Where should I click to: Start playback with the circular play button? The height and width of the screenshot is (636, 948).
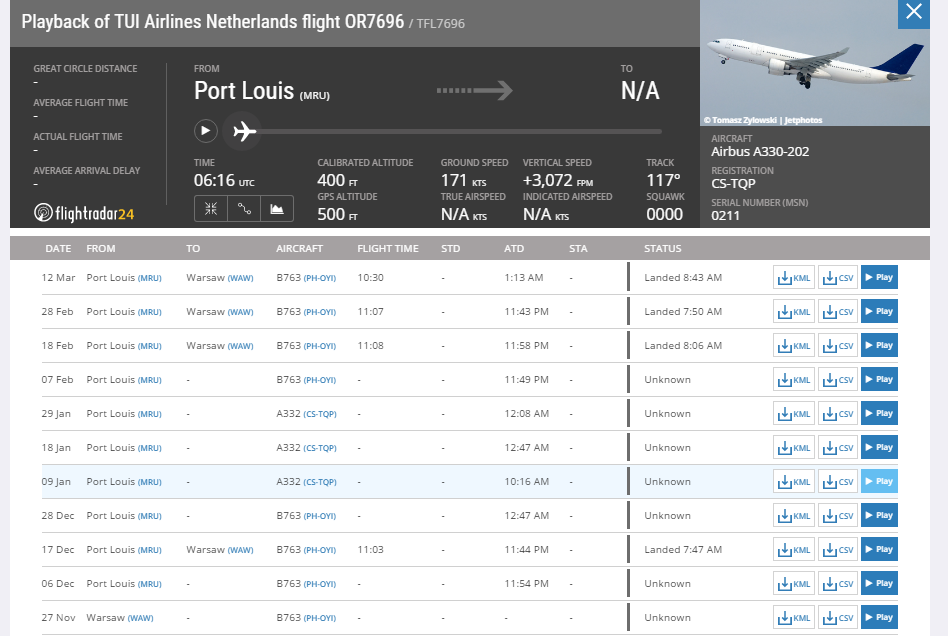[x=206, y=131]
